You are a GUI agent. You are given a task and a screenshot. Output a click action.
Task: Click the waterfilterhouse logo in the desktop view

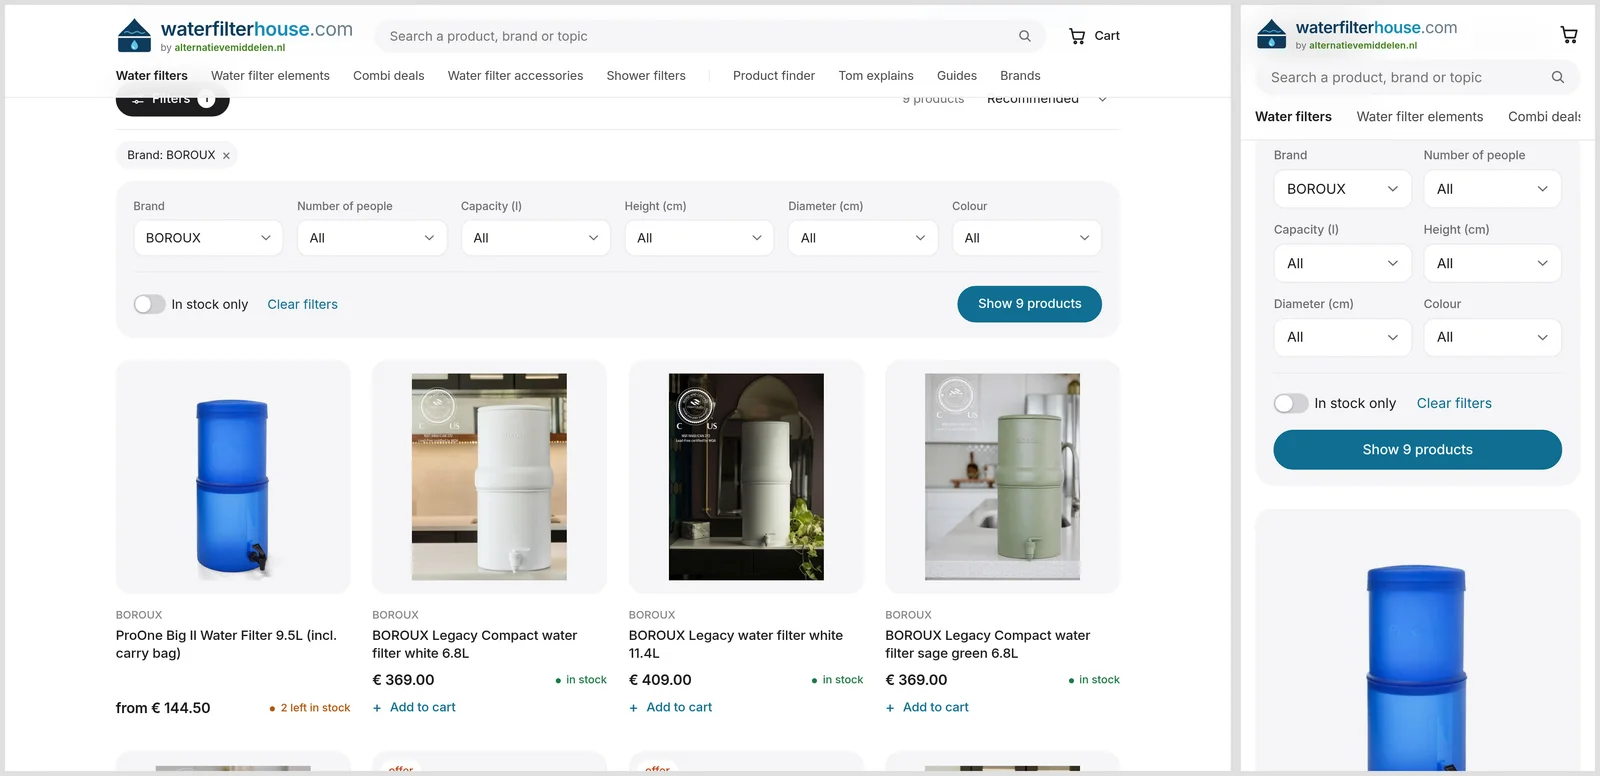(235, 35)
